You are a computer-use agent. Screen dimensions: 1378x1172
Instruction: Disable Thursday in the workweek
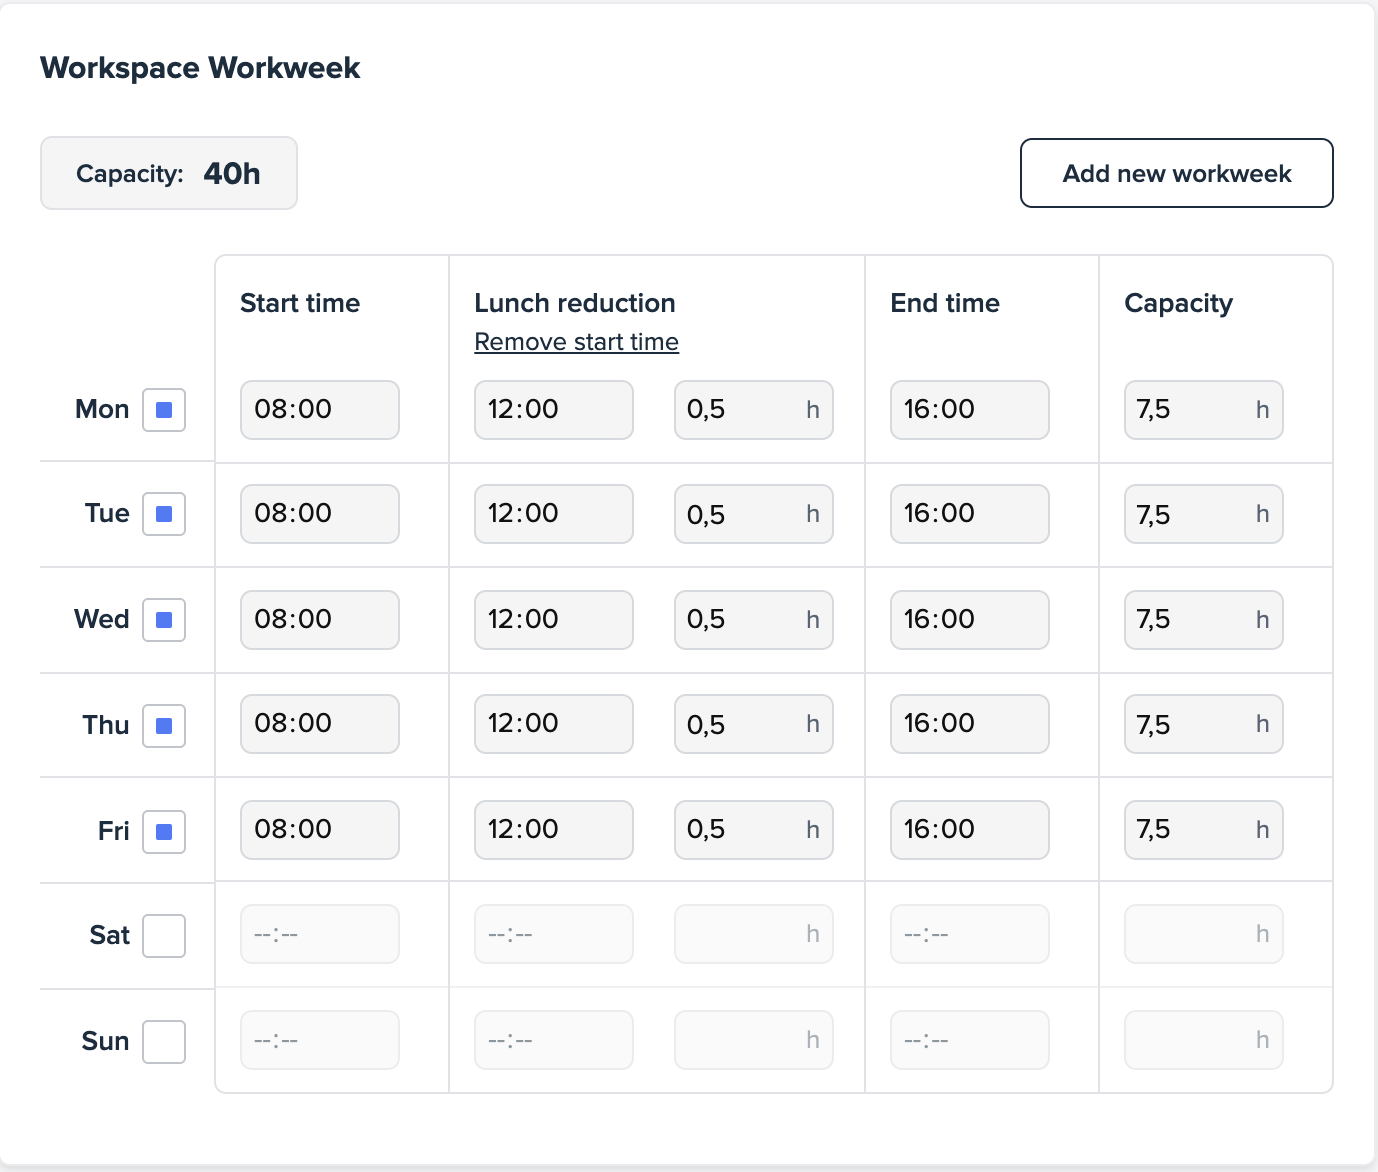164,726
